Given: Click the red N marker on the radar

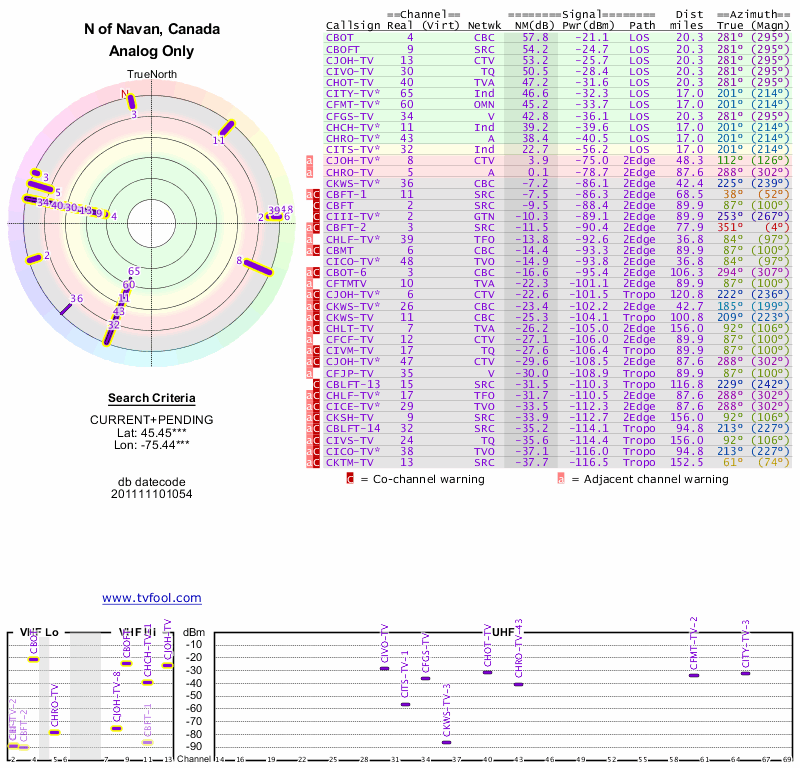Looking at the screenshot, I should (x=126, y=95).
